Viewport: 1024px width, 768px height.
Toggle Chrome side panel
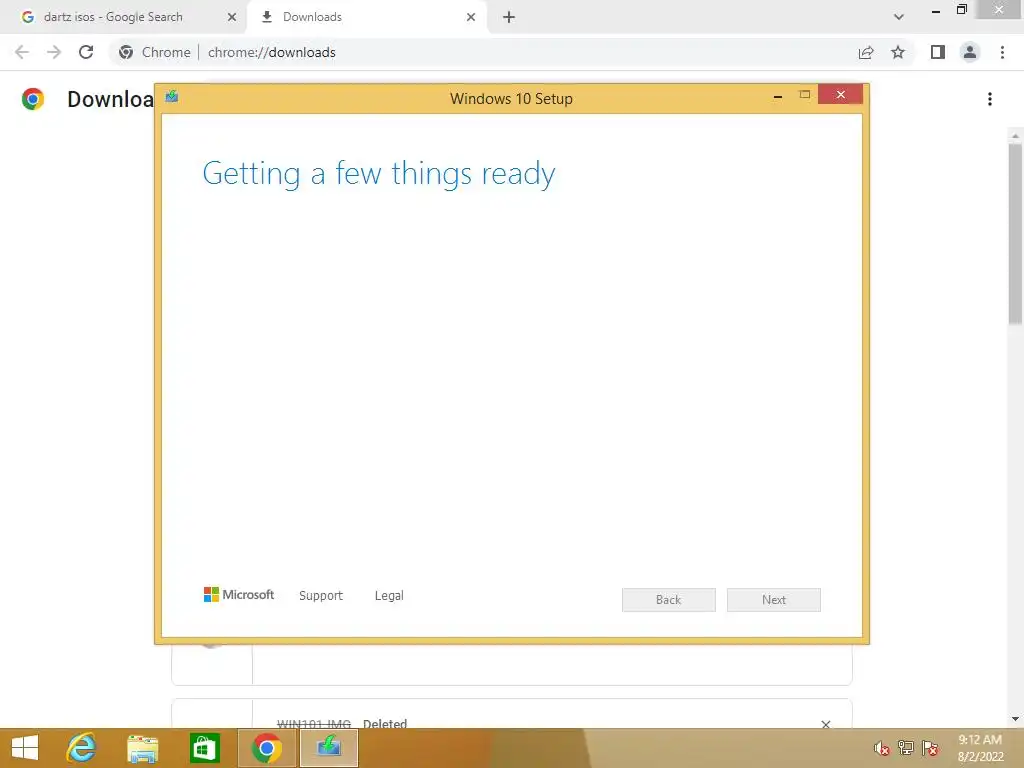click(938, 52)
